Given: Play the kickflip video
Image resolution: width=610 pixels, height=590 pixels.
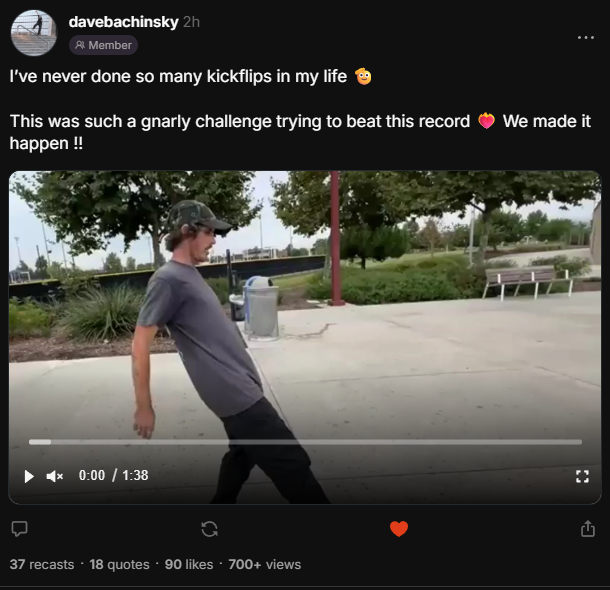Looking at the screenshot, I should [x=29, y=476].
